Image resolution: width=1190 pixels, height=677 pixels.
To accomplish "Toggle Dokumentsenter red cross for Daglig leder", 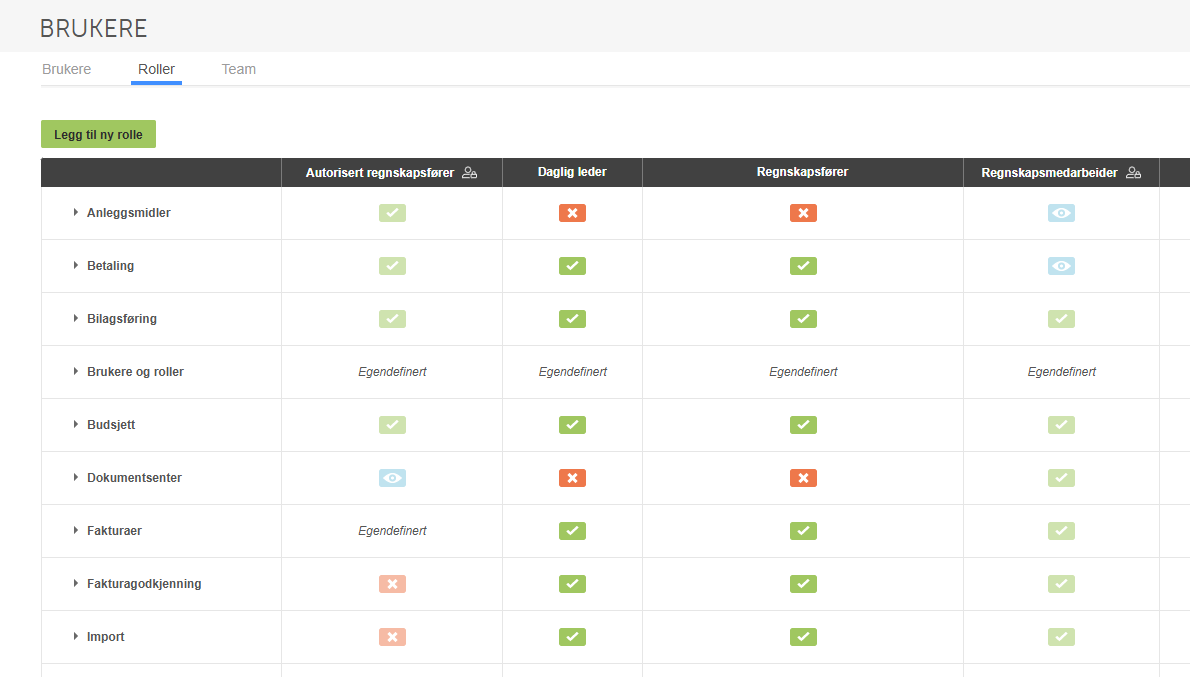I will pyautogui.click(x=572, y=478).
